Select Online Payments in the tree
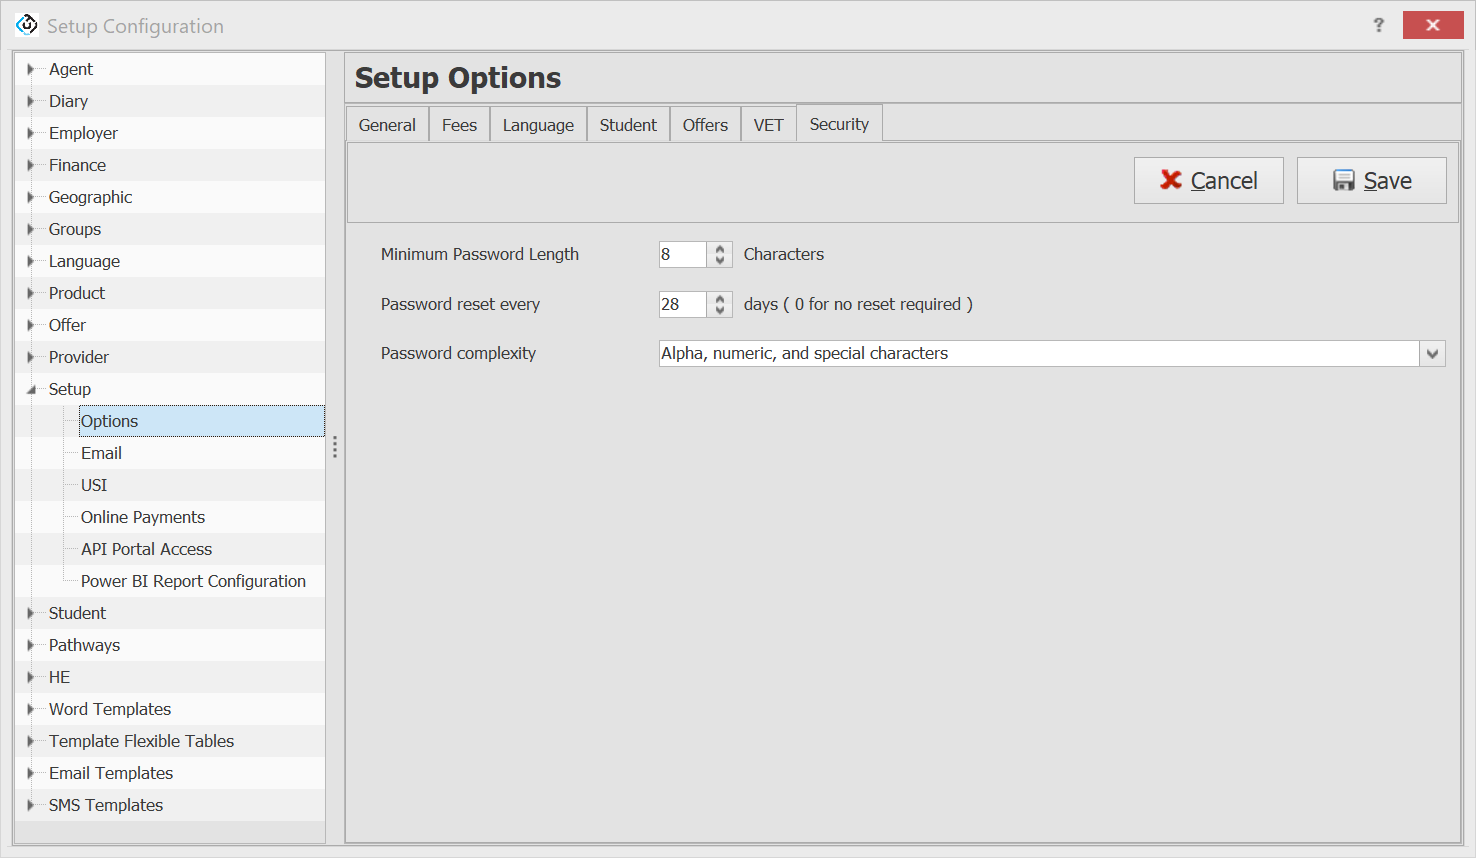This screenshot has width=1476, height=858. (143, 517)
